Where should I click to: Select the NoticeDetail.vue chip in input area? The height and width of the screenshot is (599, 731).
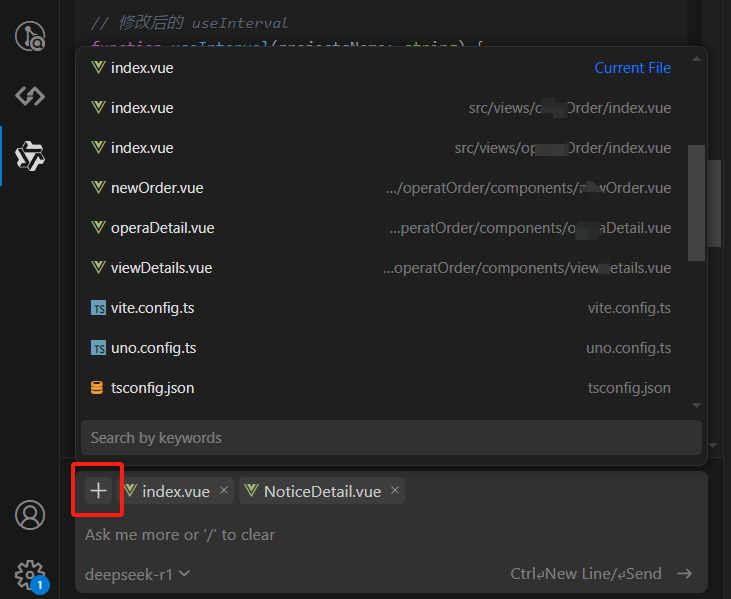(322, 491)
